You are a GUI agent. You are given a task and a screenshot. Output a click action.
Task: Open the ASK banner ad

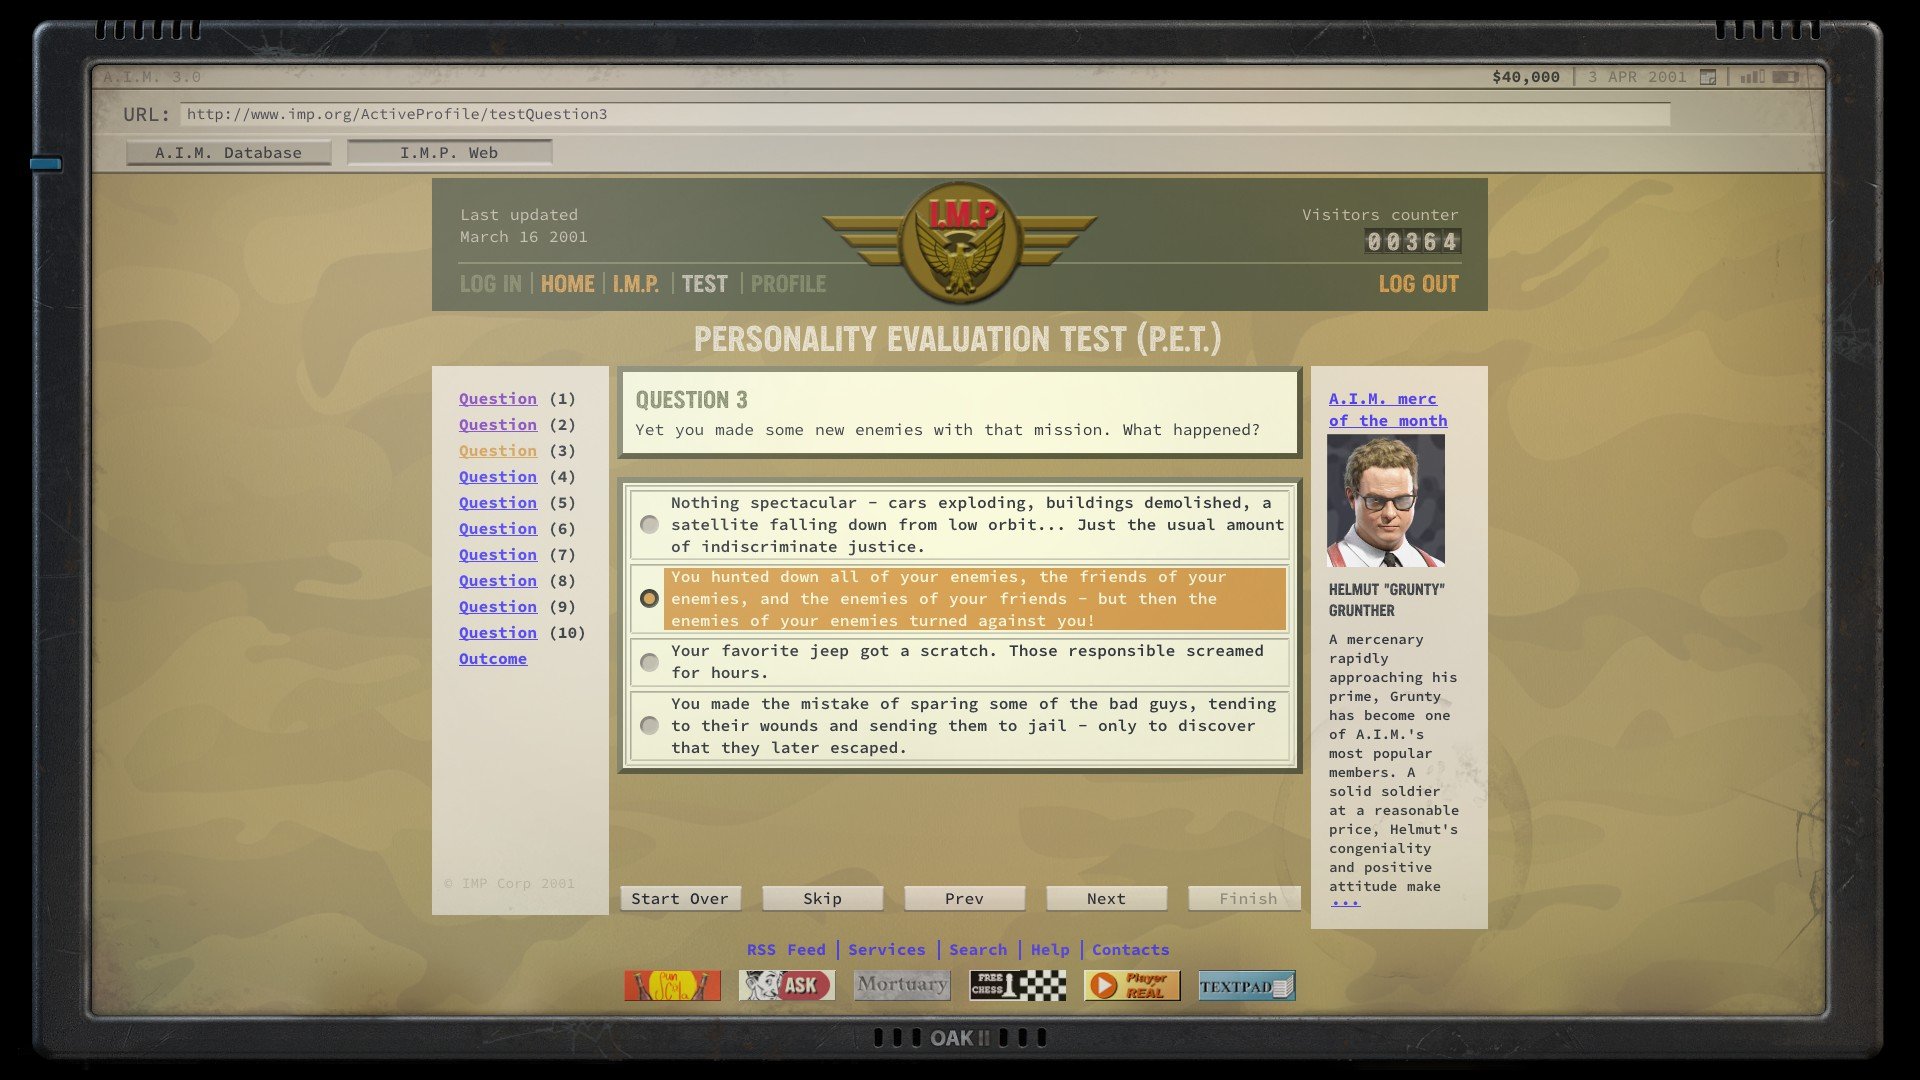787,986
